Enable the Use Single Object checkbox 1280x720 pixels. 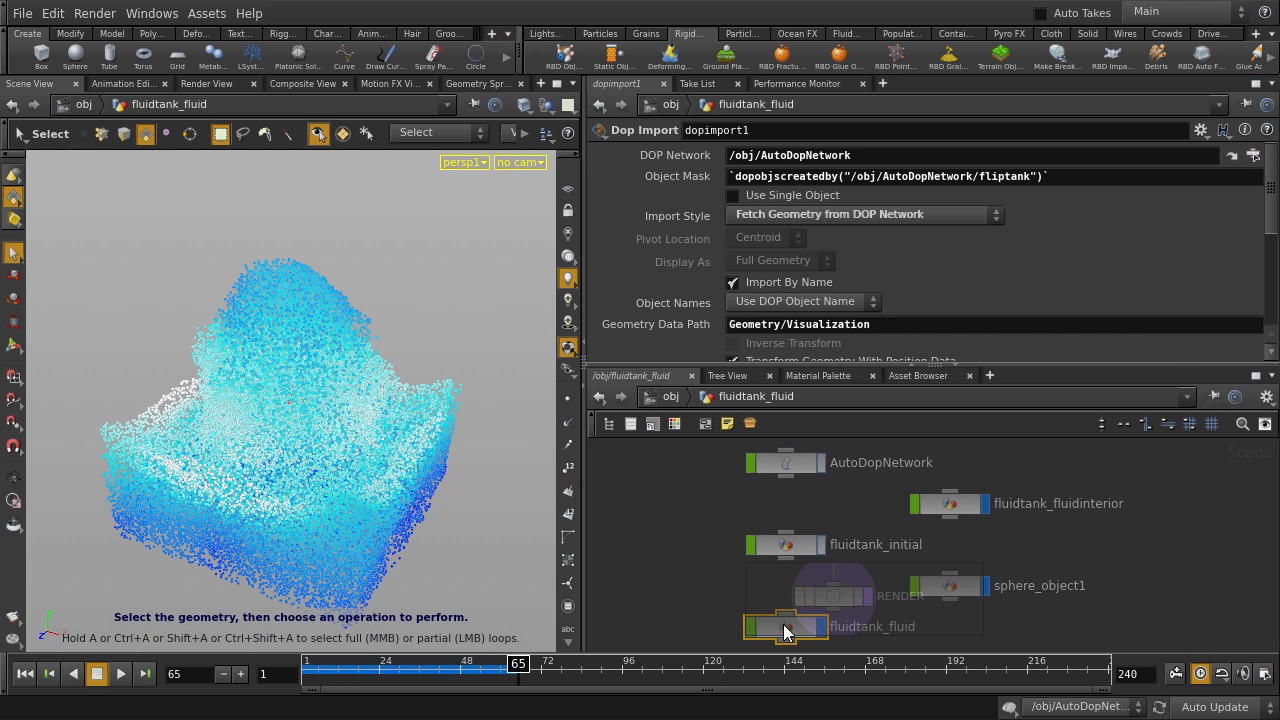733,196
